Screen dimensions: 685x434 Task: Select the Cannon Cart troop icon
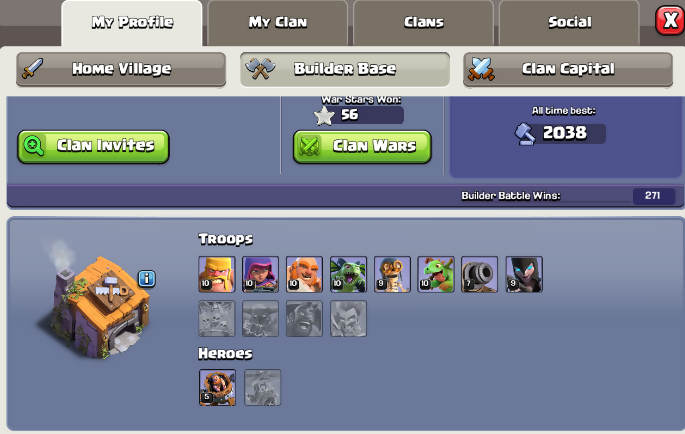(480, 274)
